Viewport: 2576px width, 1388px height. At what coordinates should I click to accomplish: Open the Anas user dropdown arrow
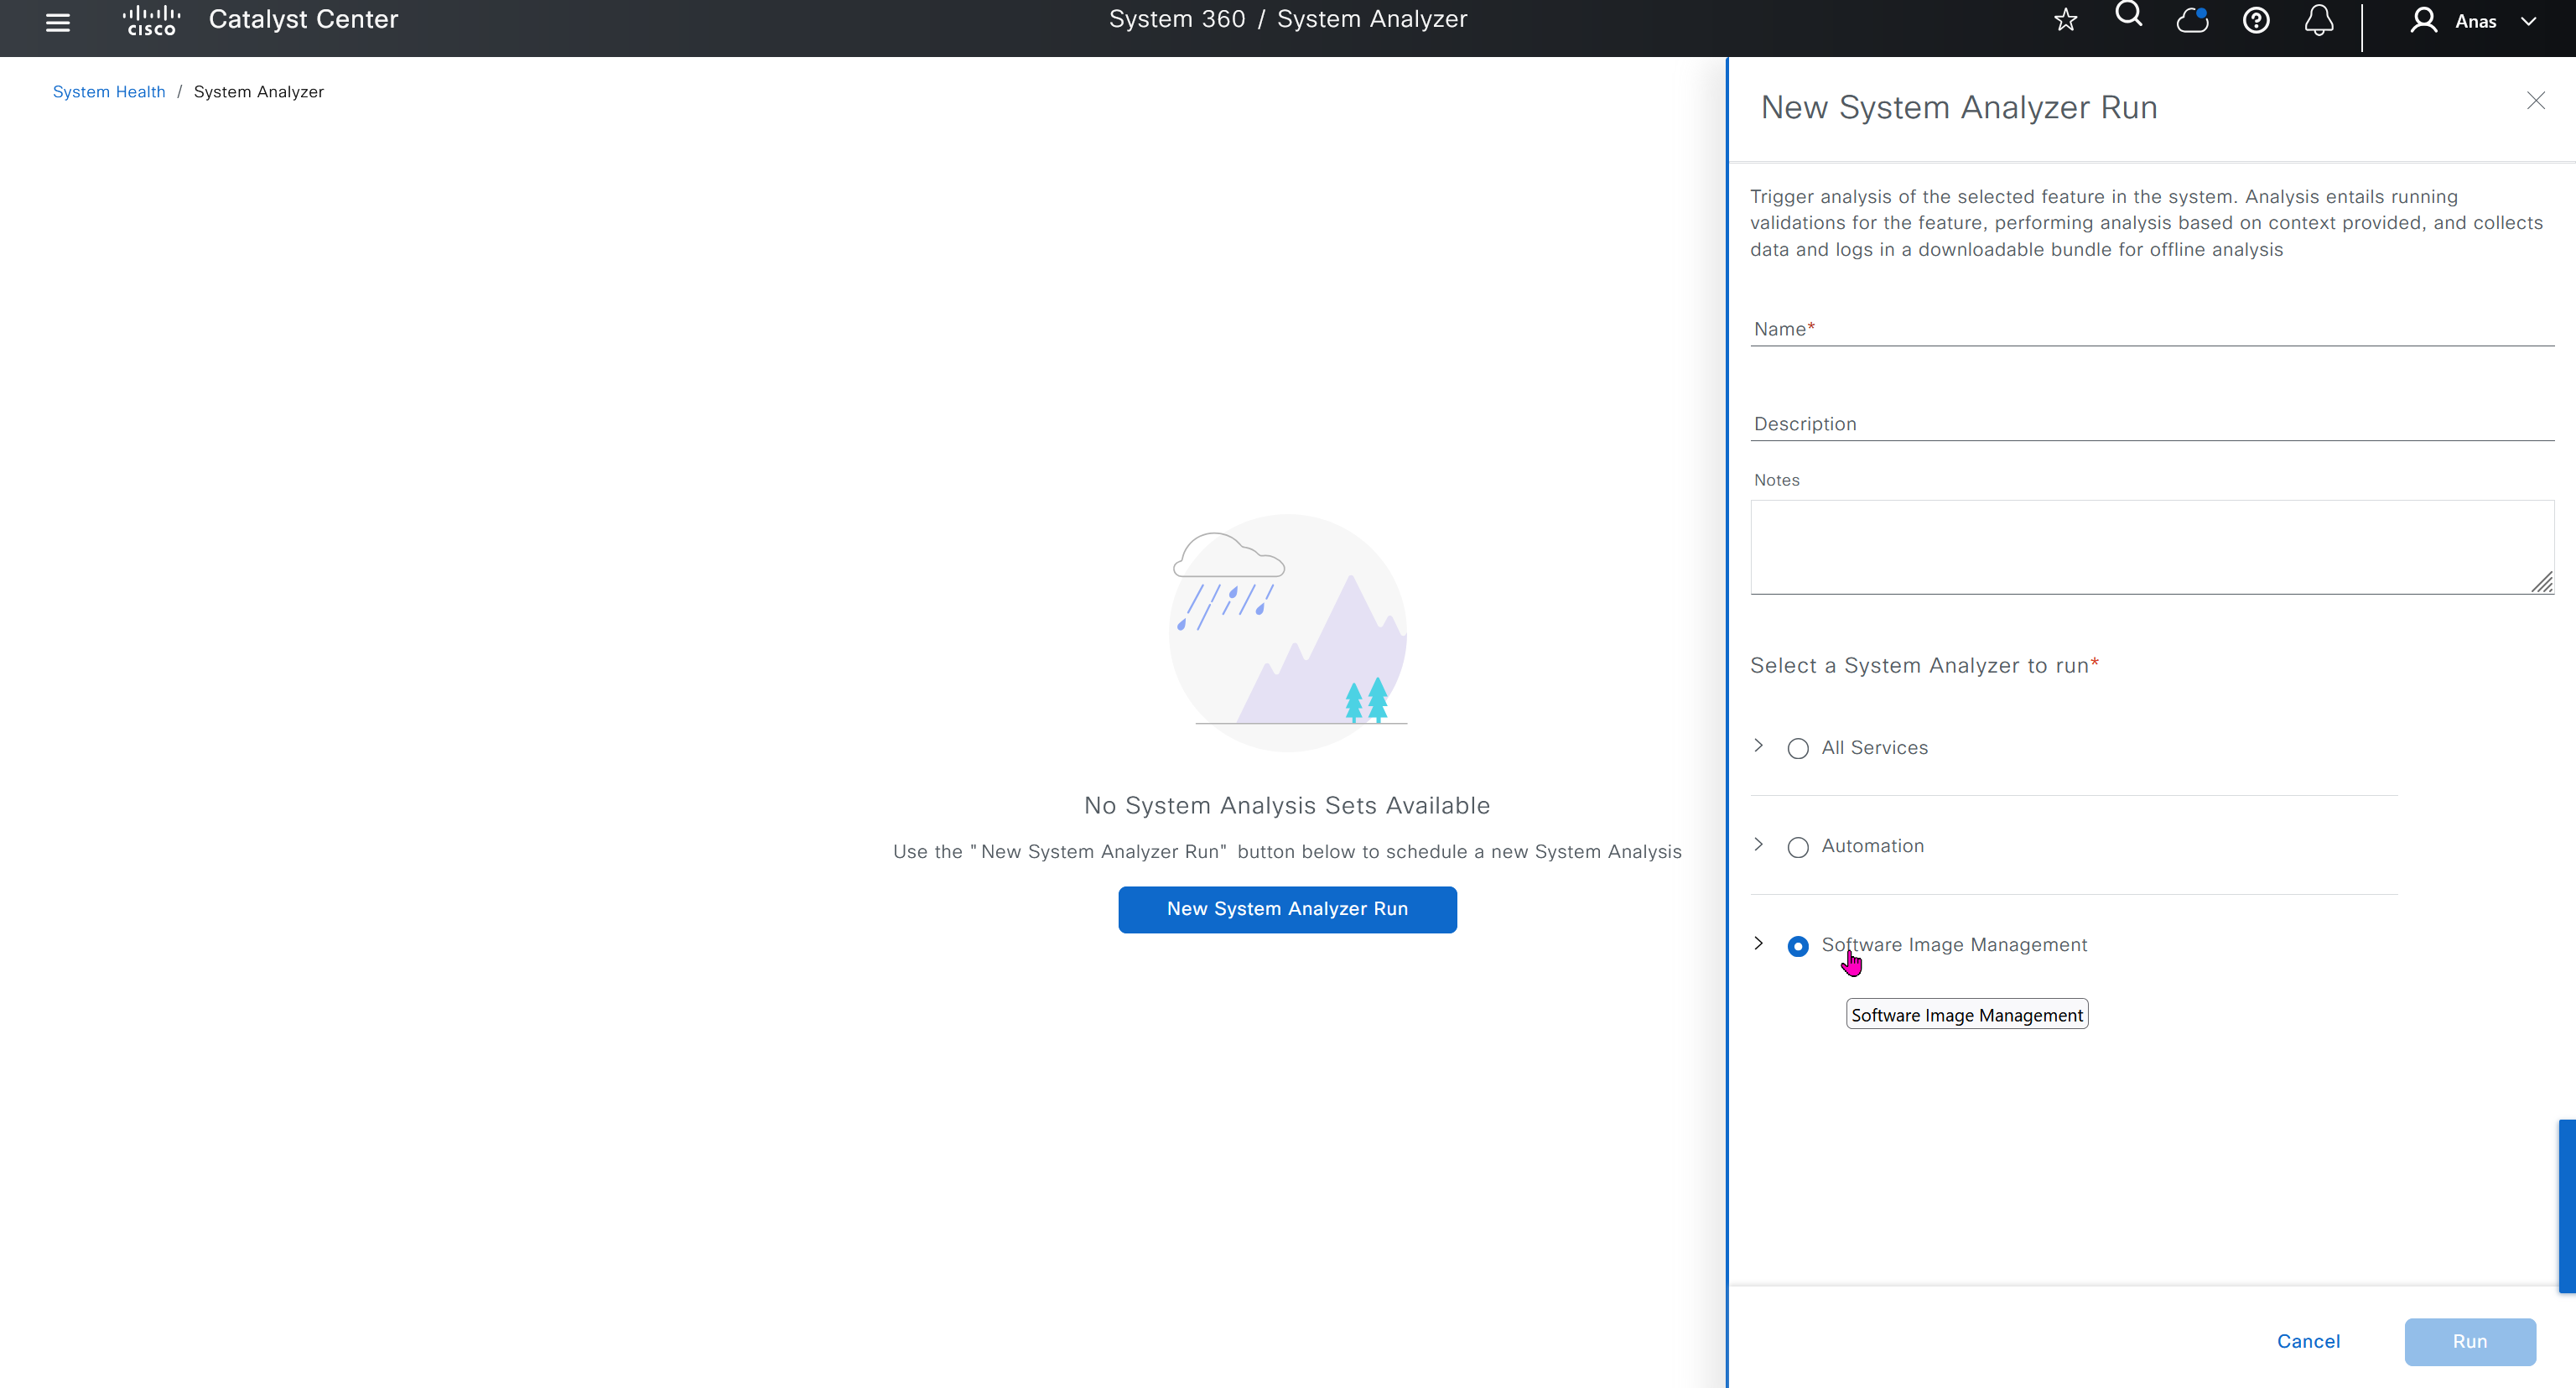2528,21
